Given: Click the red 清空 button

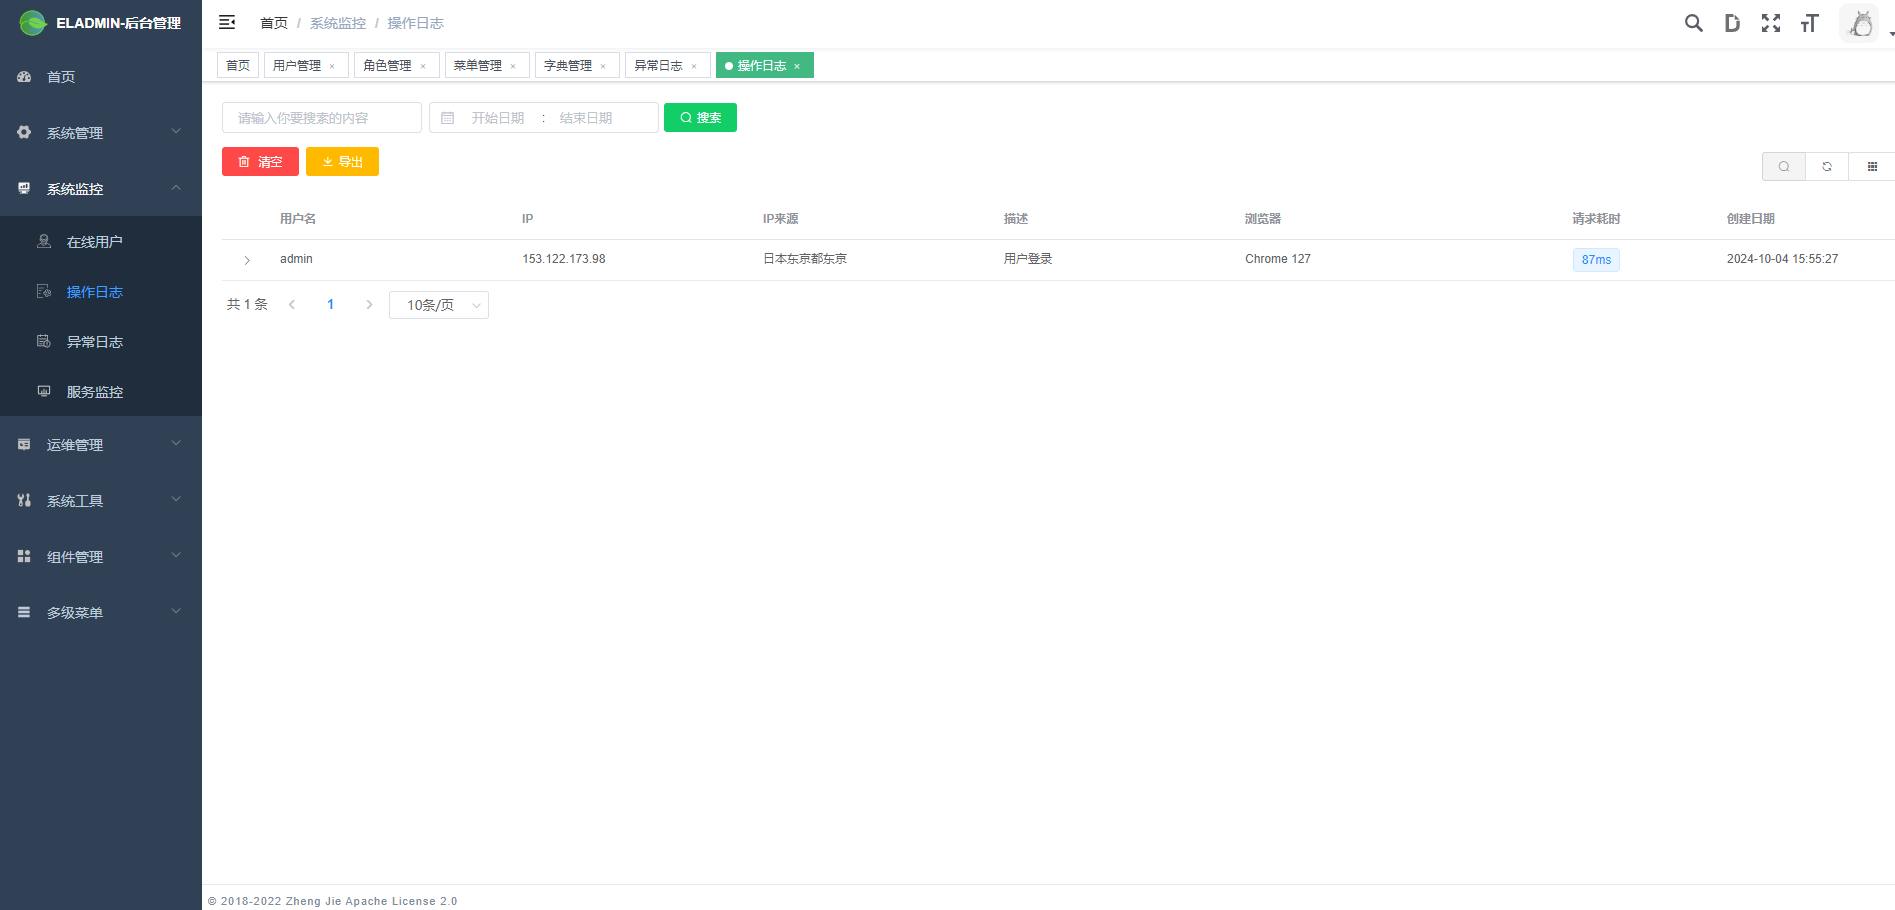Looking at the screenshot, I should tap(260, 162).
